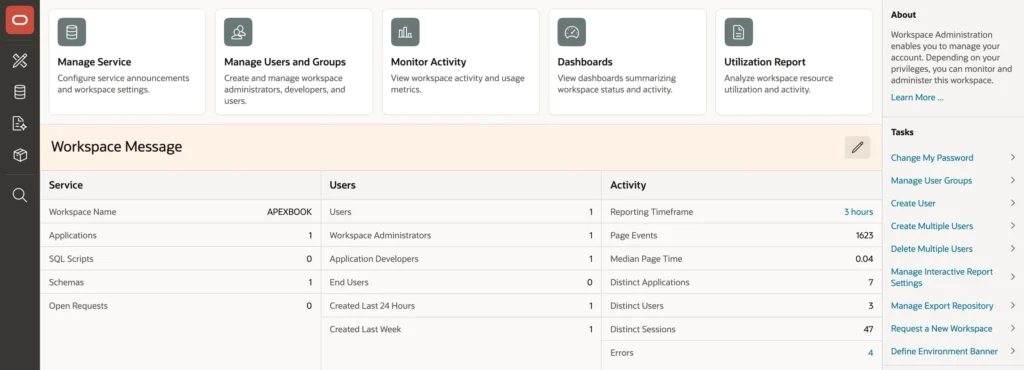Follow the Learn More link
The image size is (1024, 370).
pyautogui.click(x=917, y=97)
